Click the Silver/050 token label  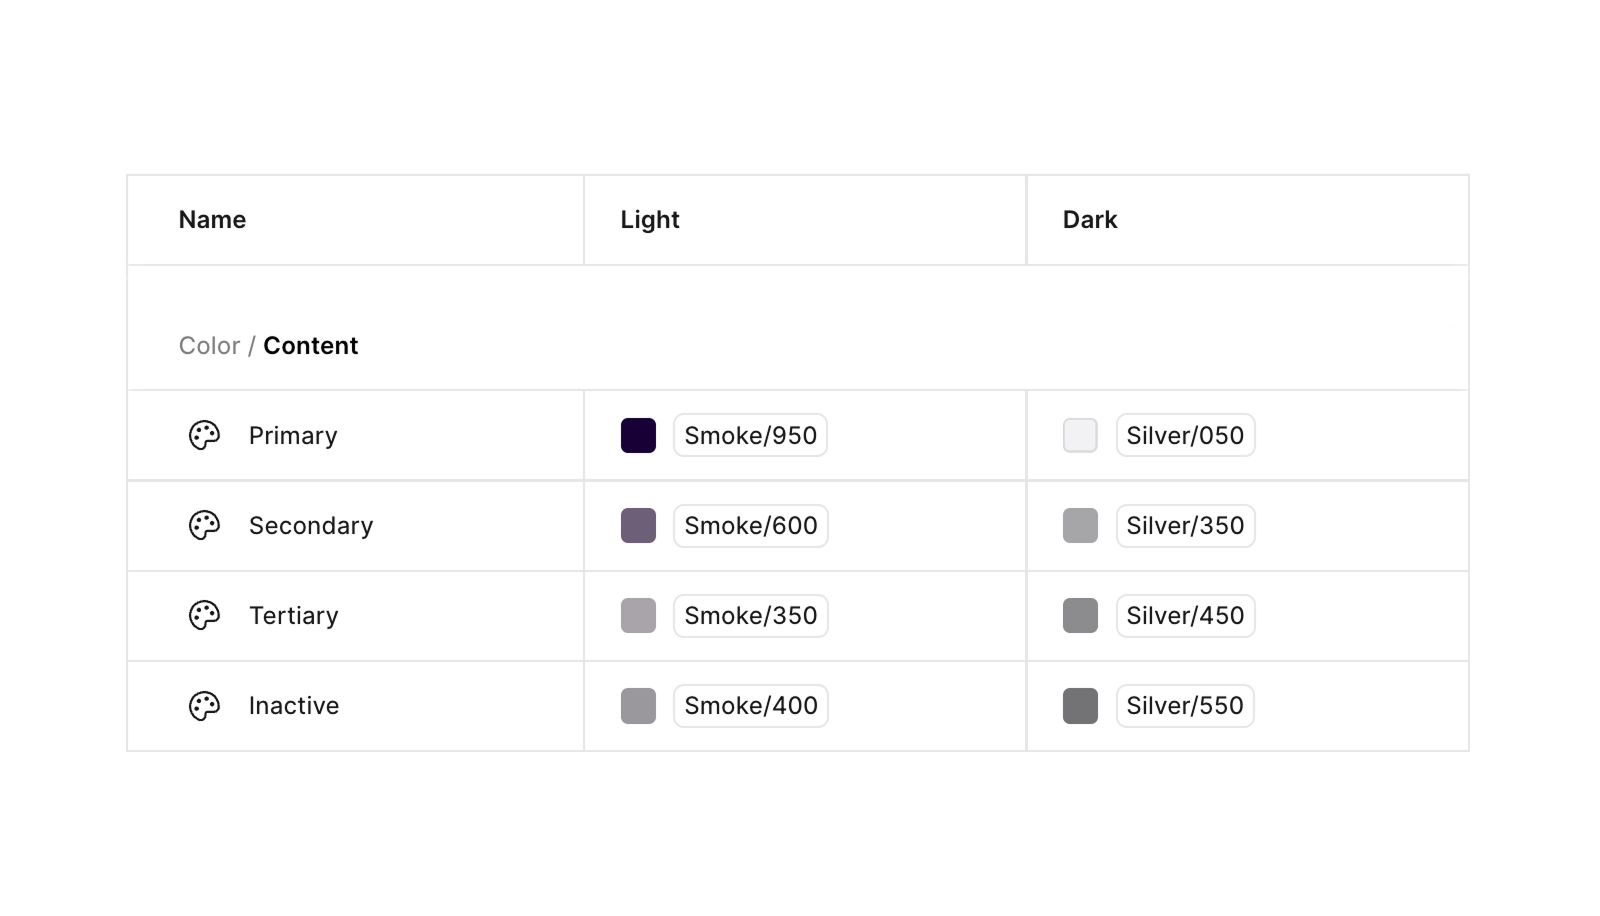1185,436
